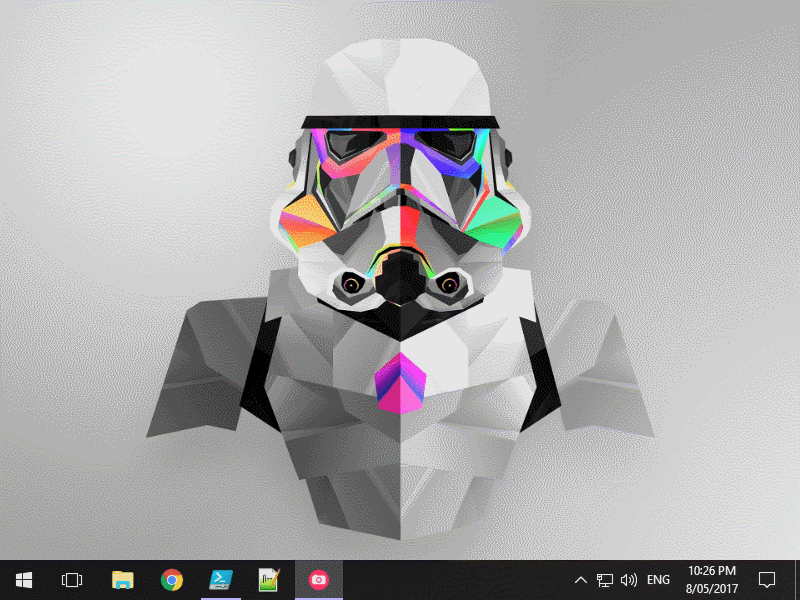The image size is (800, 600).
Task: Show desktop using the taskbar's far-right strip
Action: [x=797, y=579]
